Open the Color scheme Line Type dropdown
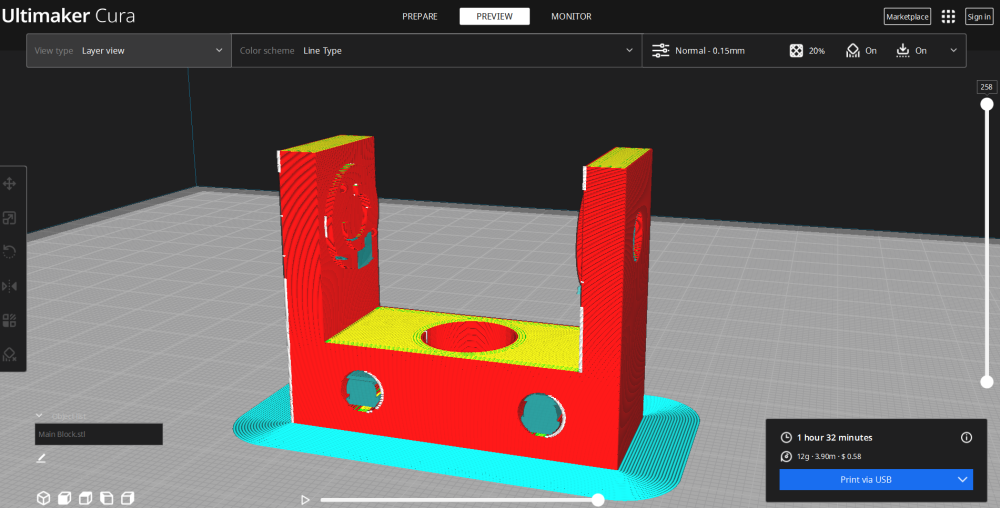This screenshot has width=1000, height=508. pyautogui.click(x=437, y=50)
